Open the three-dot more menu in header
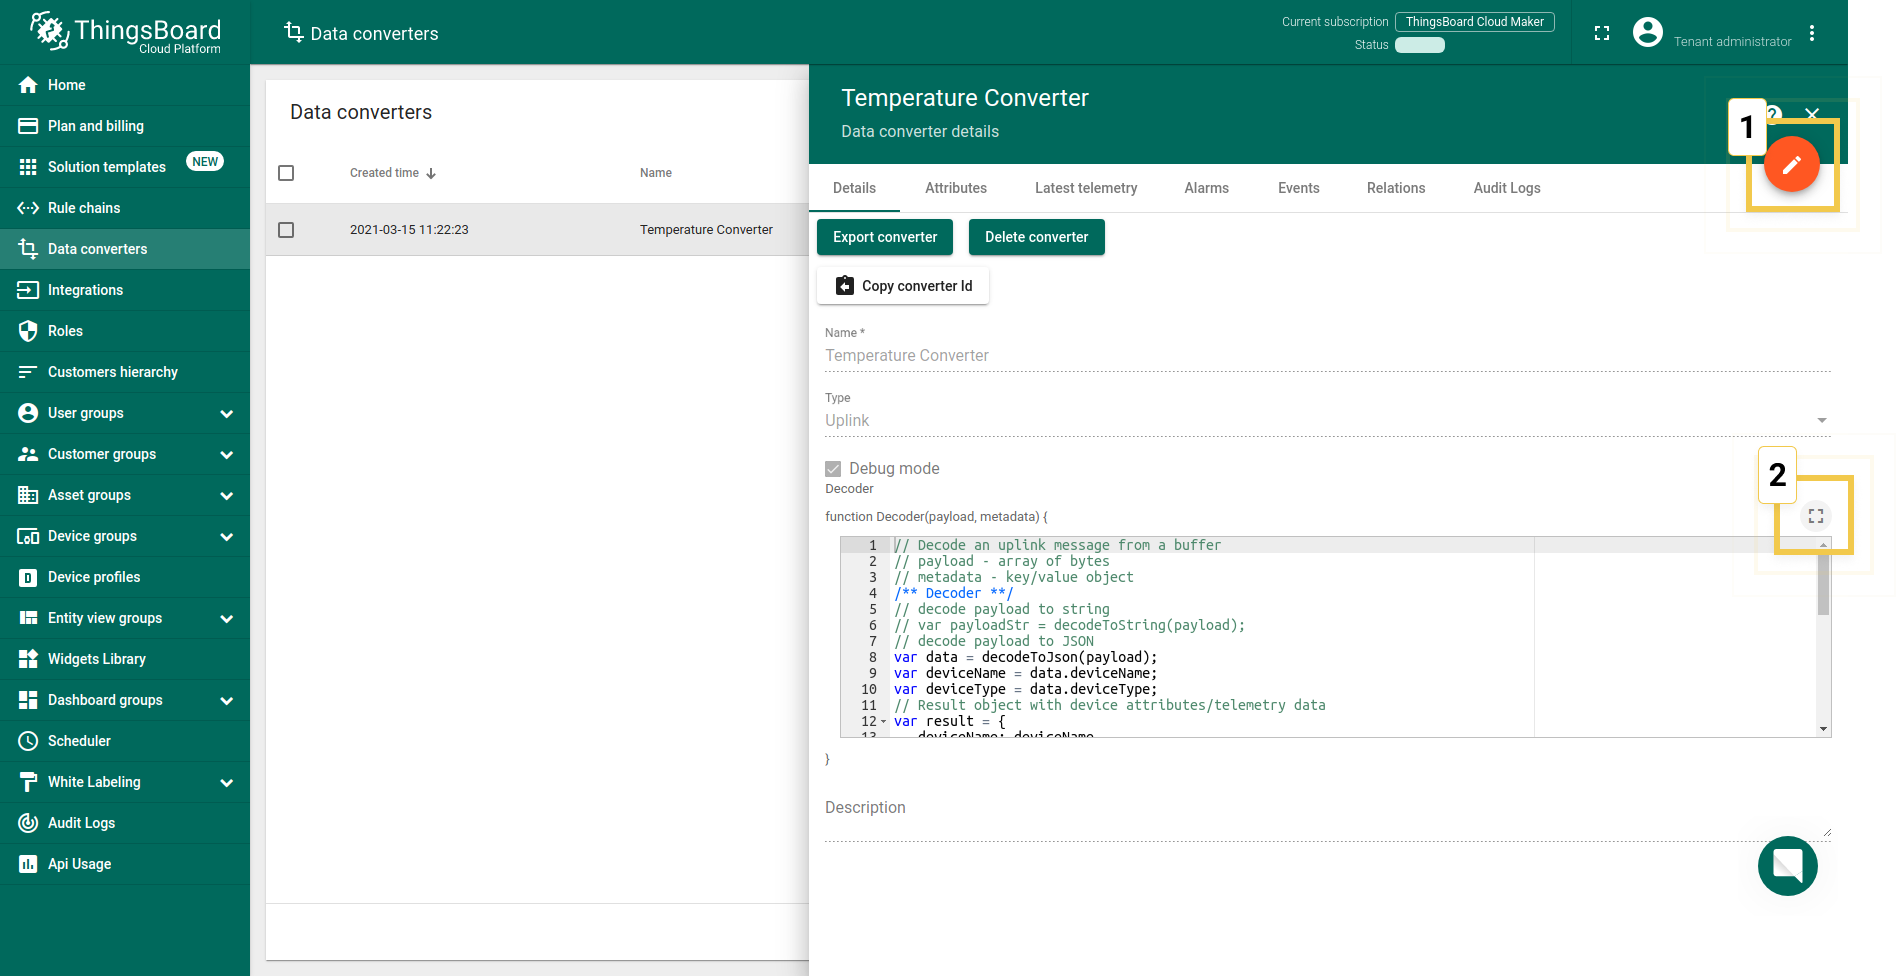 1812,33
